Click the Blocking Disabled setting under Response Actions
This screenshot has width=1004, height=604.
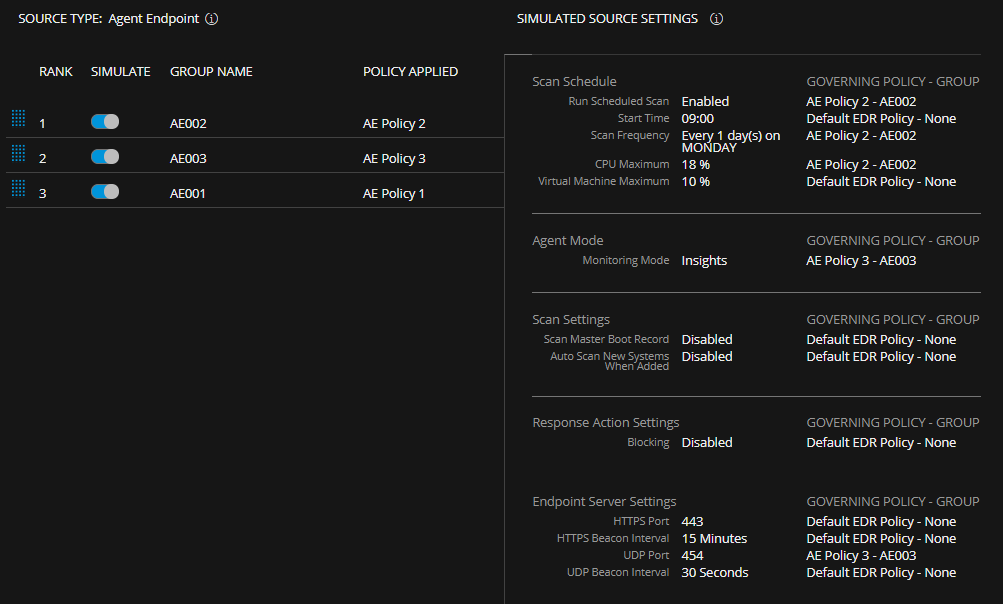pos(706,442)
